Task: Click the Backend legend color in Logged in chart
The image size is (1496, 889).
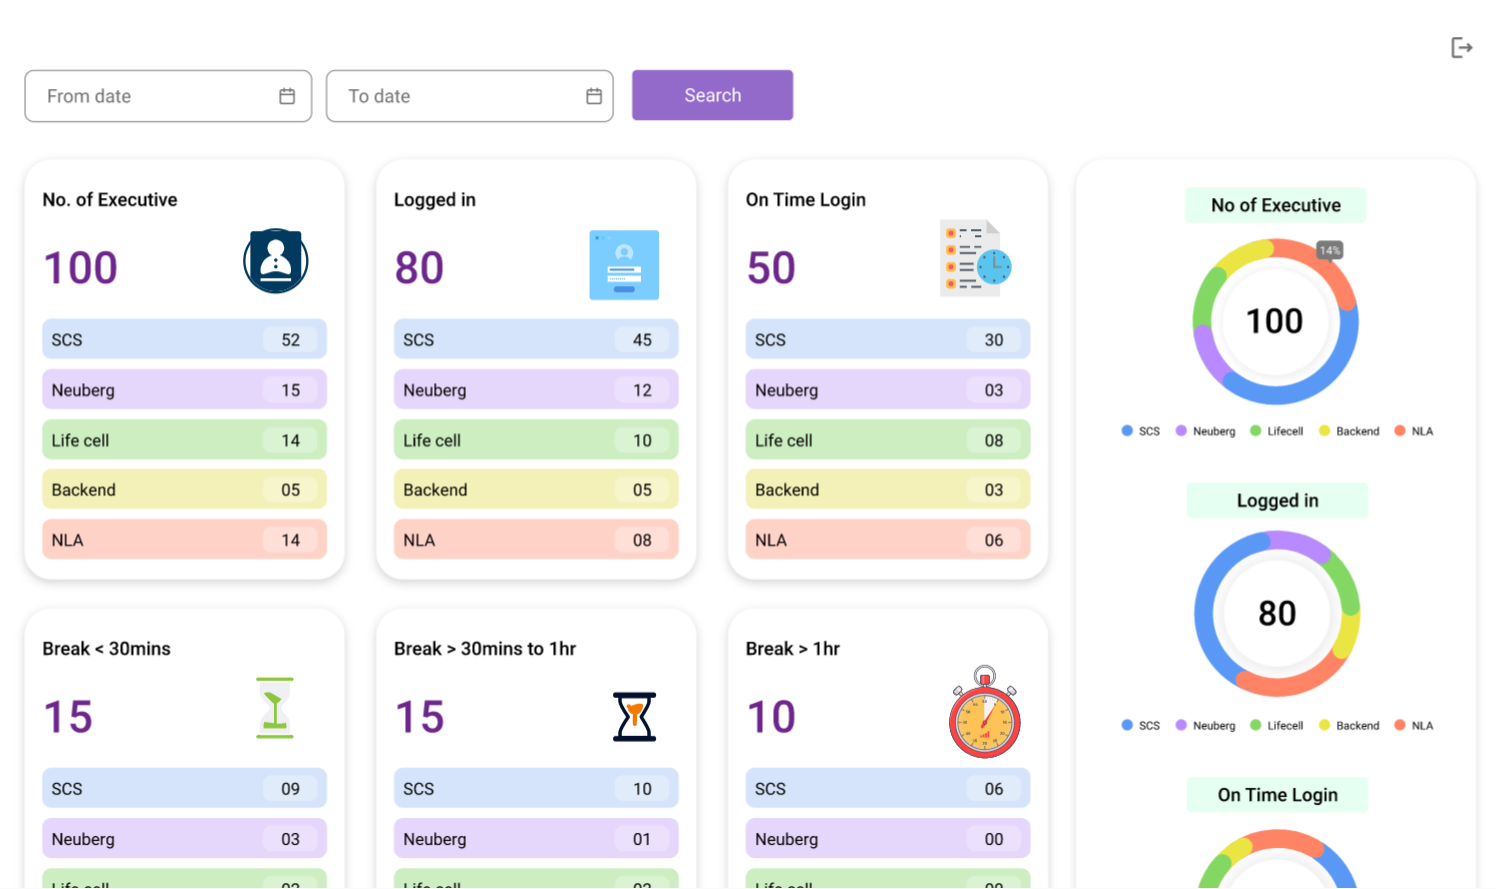Action: (1324, 725)
